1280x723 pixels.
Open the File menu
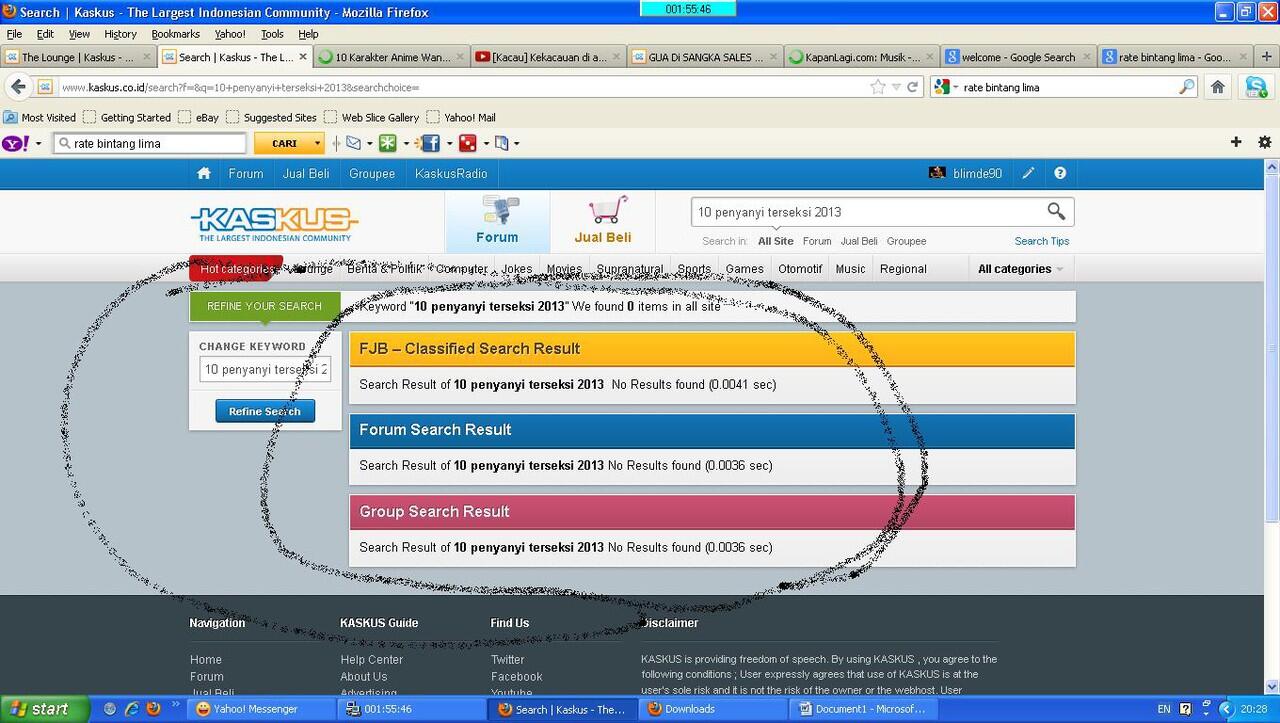point(14,34)
